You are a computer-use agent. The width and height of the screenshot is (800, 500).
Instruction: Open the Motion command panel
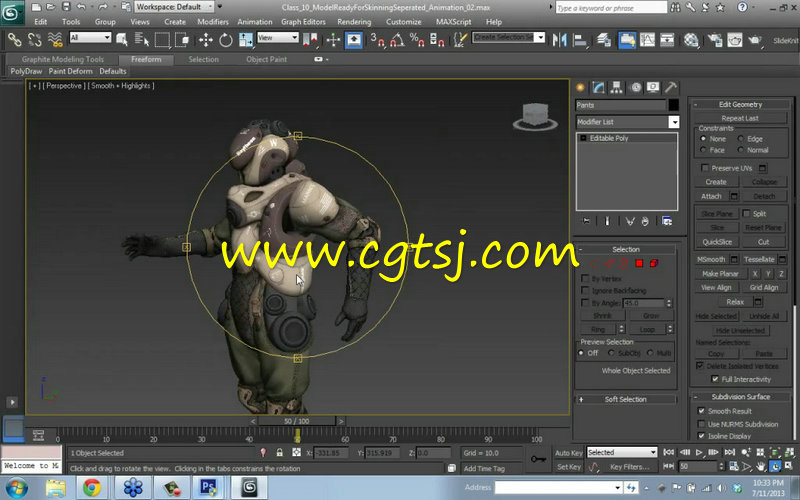636,88
